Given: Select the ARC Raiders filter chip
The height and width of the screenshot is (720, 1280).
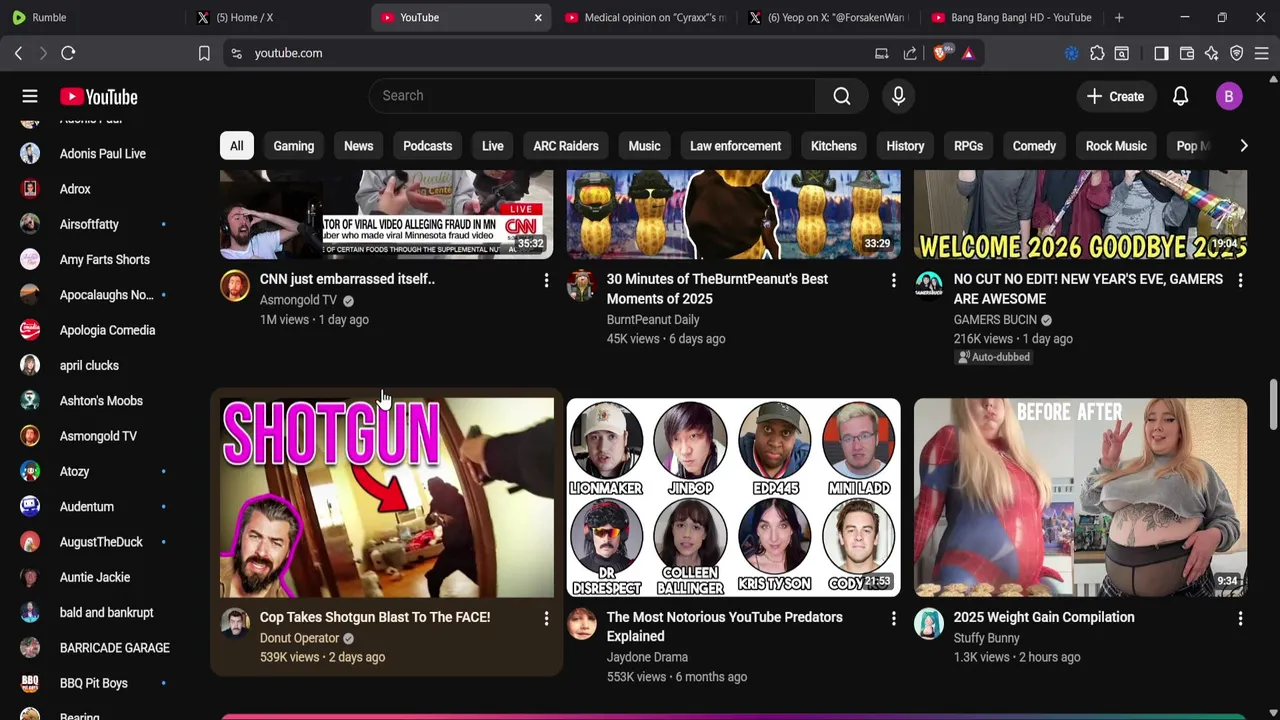Looking at the screenshot, I should click(566, 146).
